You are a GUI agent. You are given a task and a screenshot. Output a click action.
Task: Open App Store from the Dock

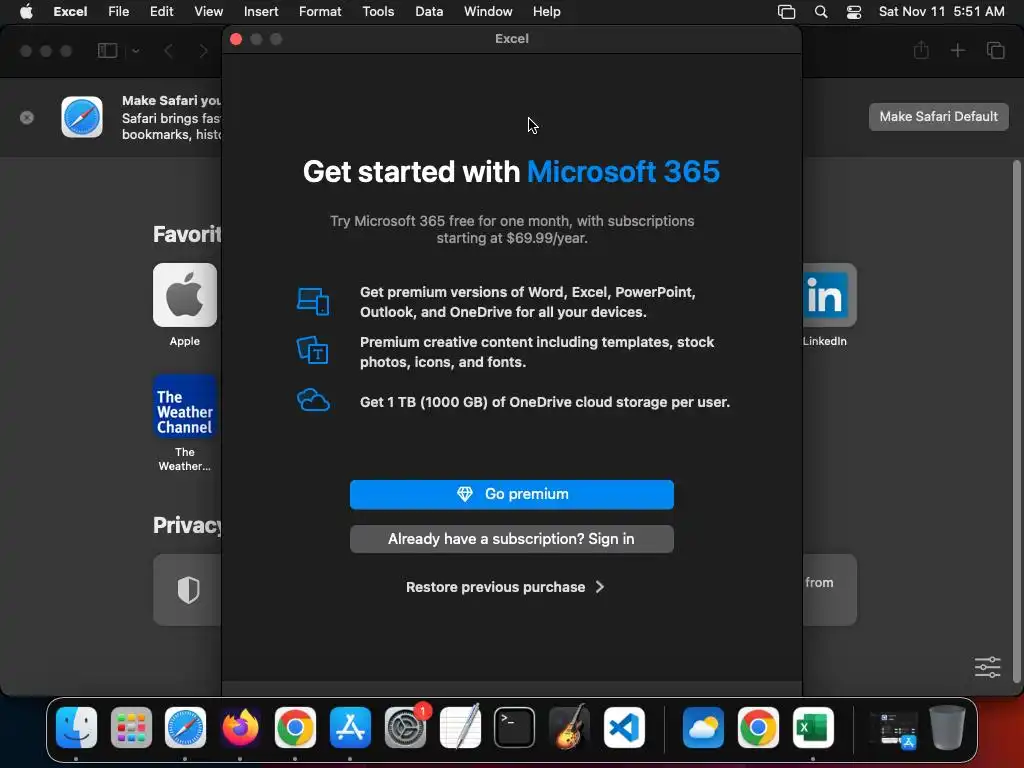tap(350, 728)
